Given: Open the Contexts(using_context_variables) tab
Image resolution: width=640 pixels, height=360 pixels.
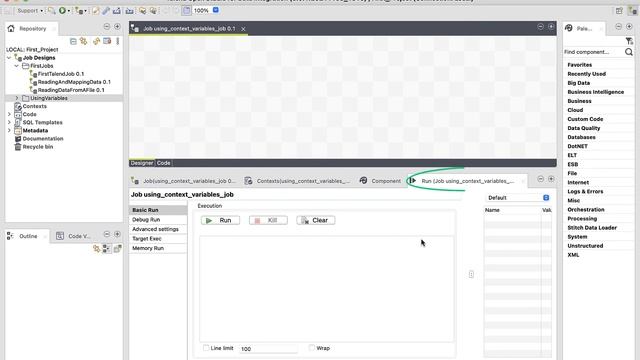Looking at the screenshot, I should [297, 181].
